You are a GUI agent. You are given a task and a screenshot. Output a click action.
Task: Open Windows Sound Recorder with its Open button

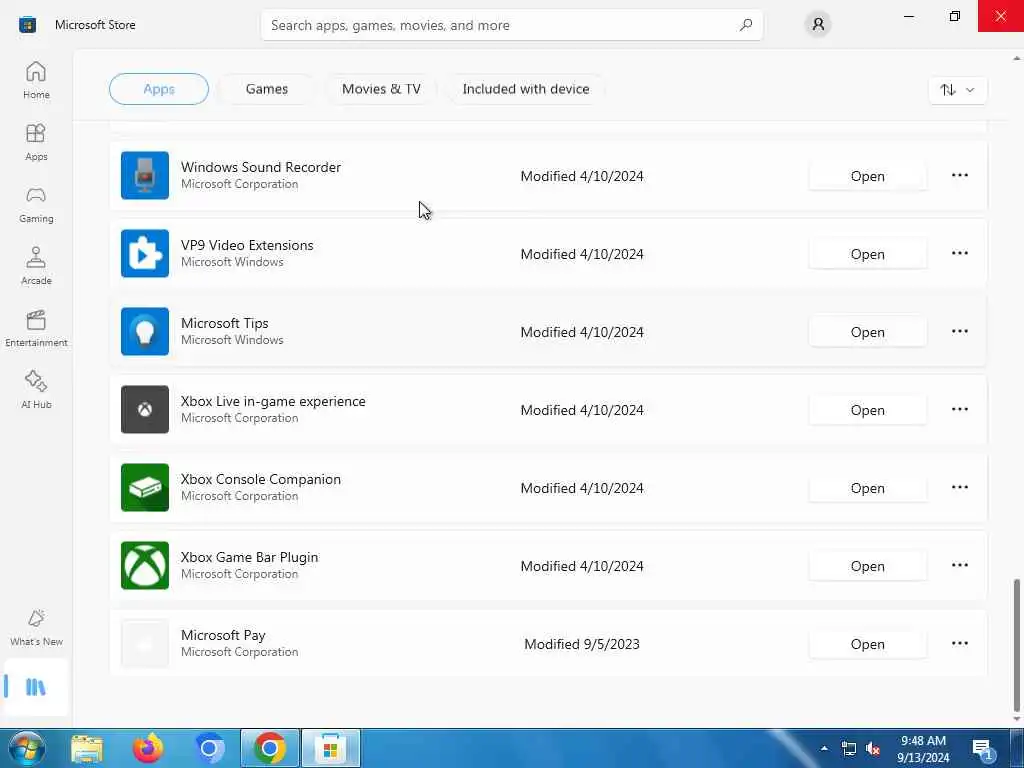point(867,176)
